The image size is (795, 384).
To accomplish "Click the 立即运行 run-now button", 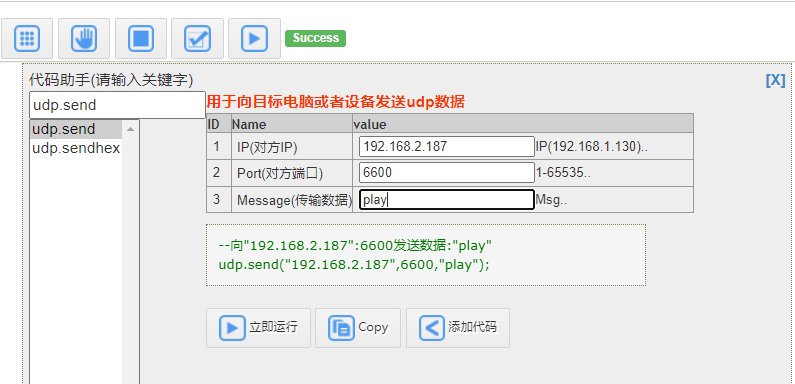I will coord(258,328).
